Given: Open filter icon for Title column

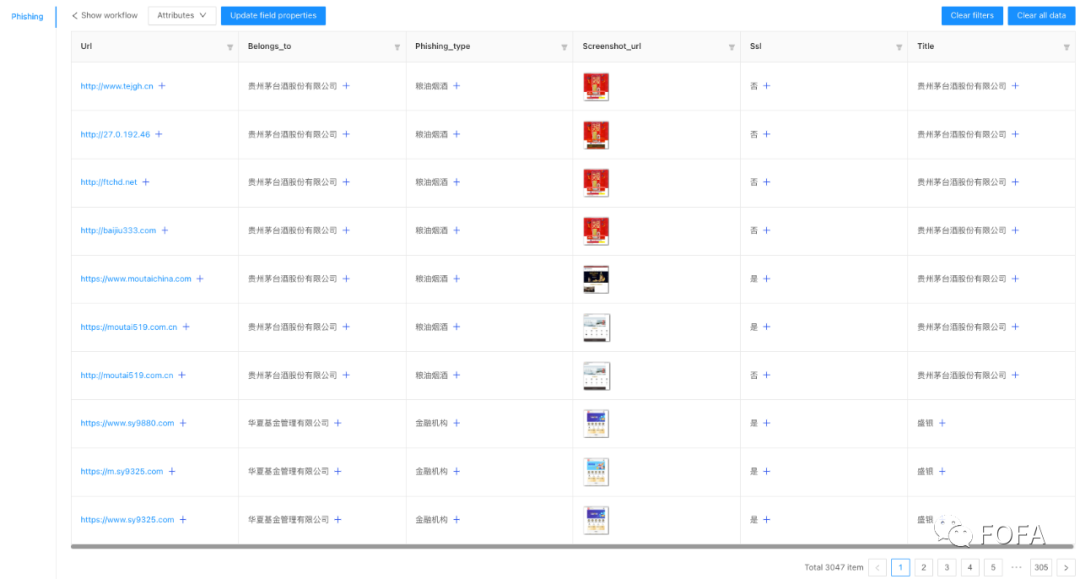Looking at the screenshot, I should (1066, 48).
